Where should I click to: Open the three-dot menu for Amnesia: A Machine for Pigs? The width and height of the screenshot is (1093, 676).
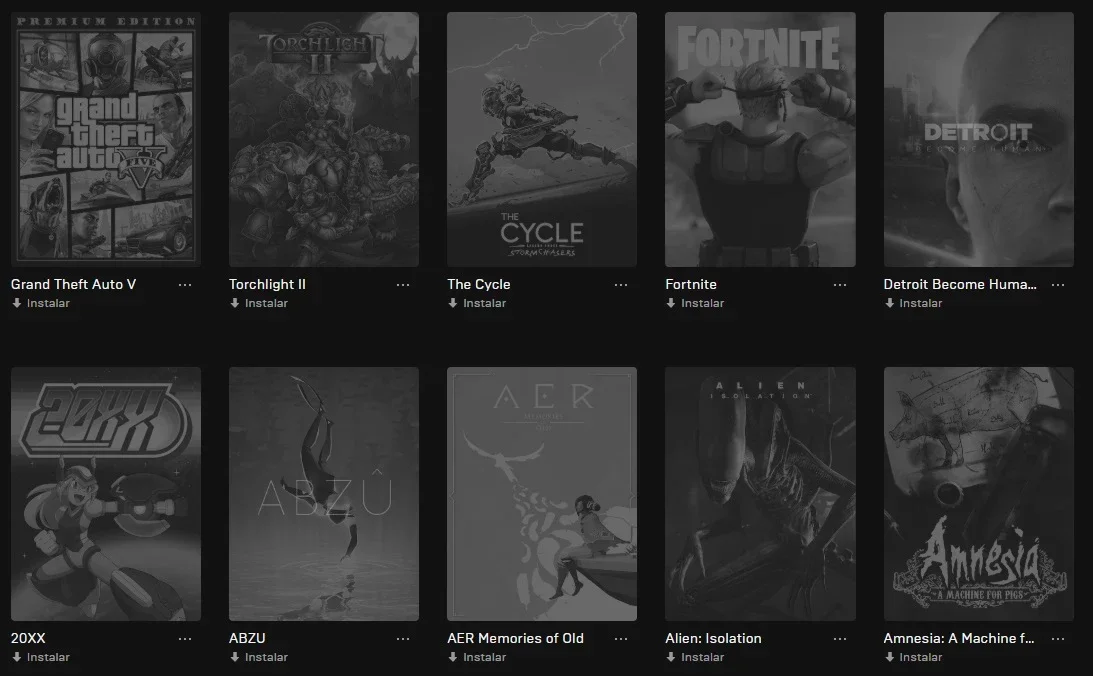pos(1058,639)
